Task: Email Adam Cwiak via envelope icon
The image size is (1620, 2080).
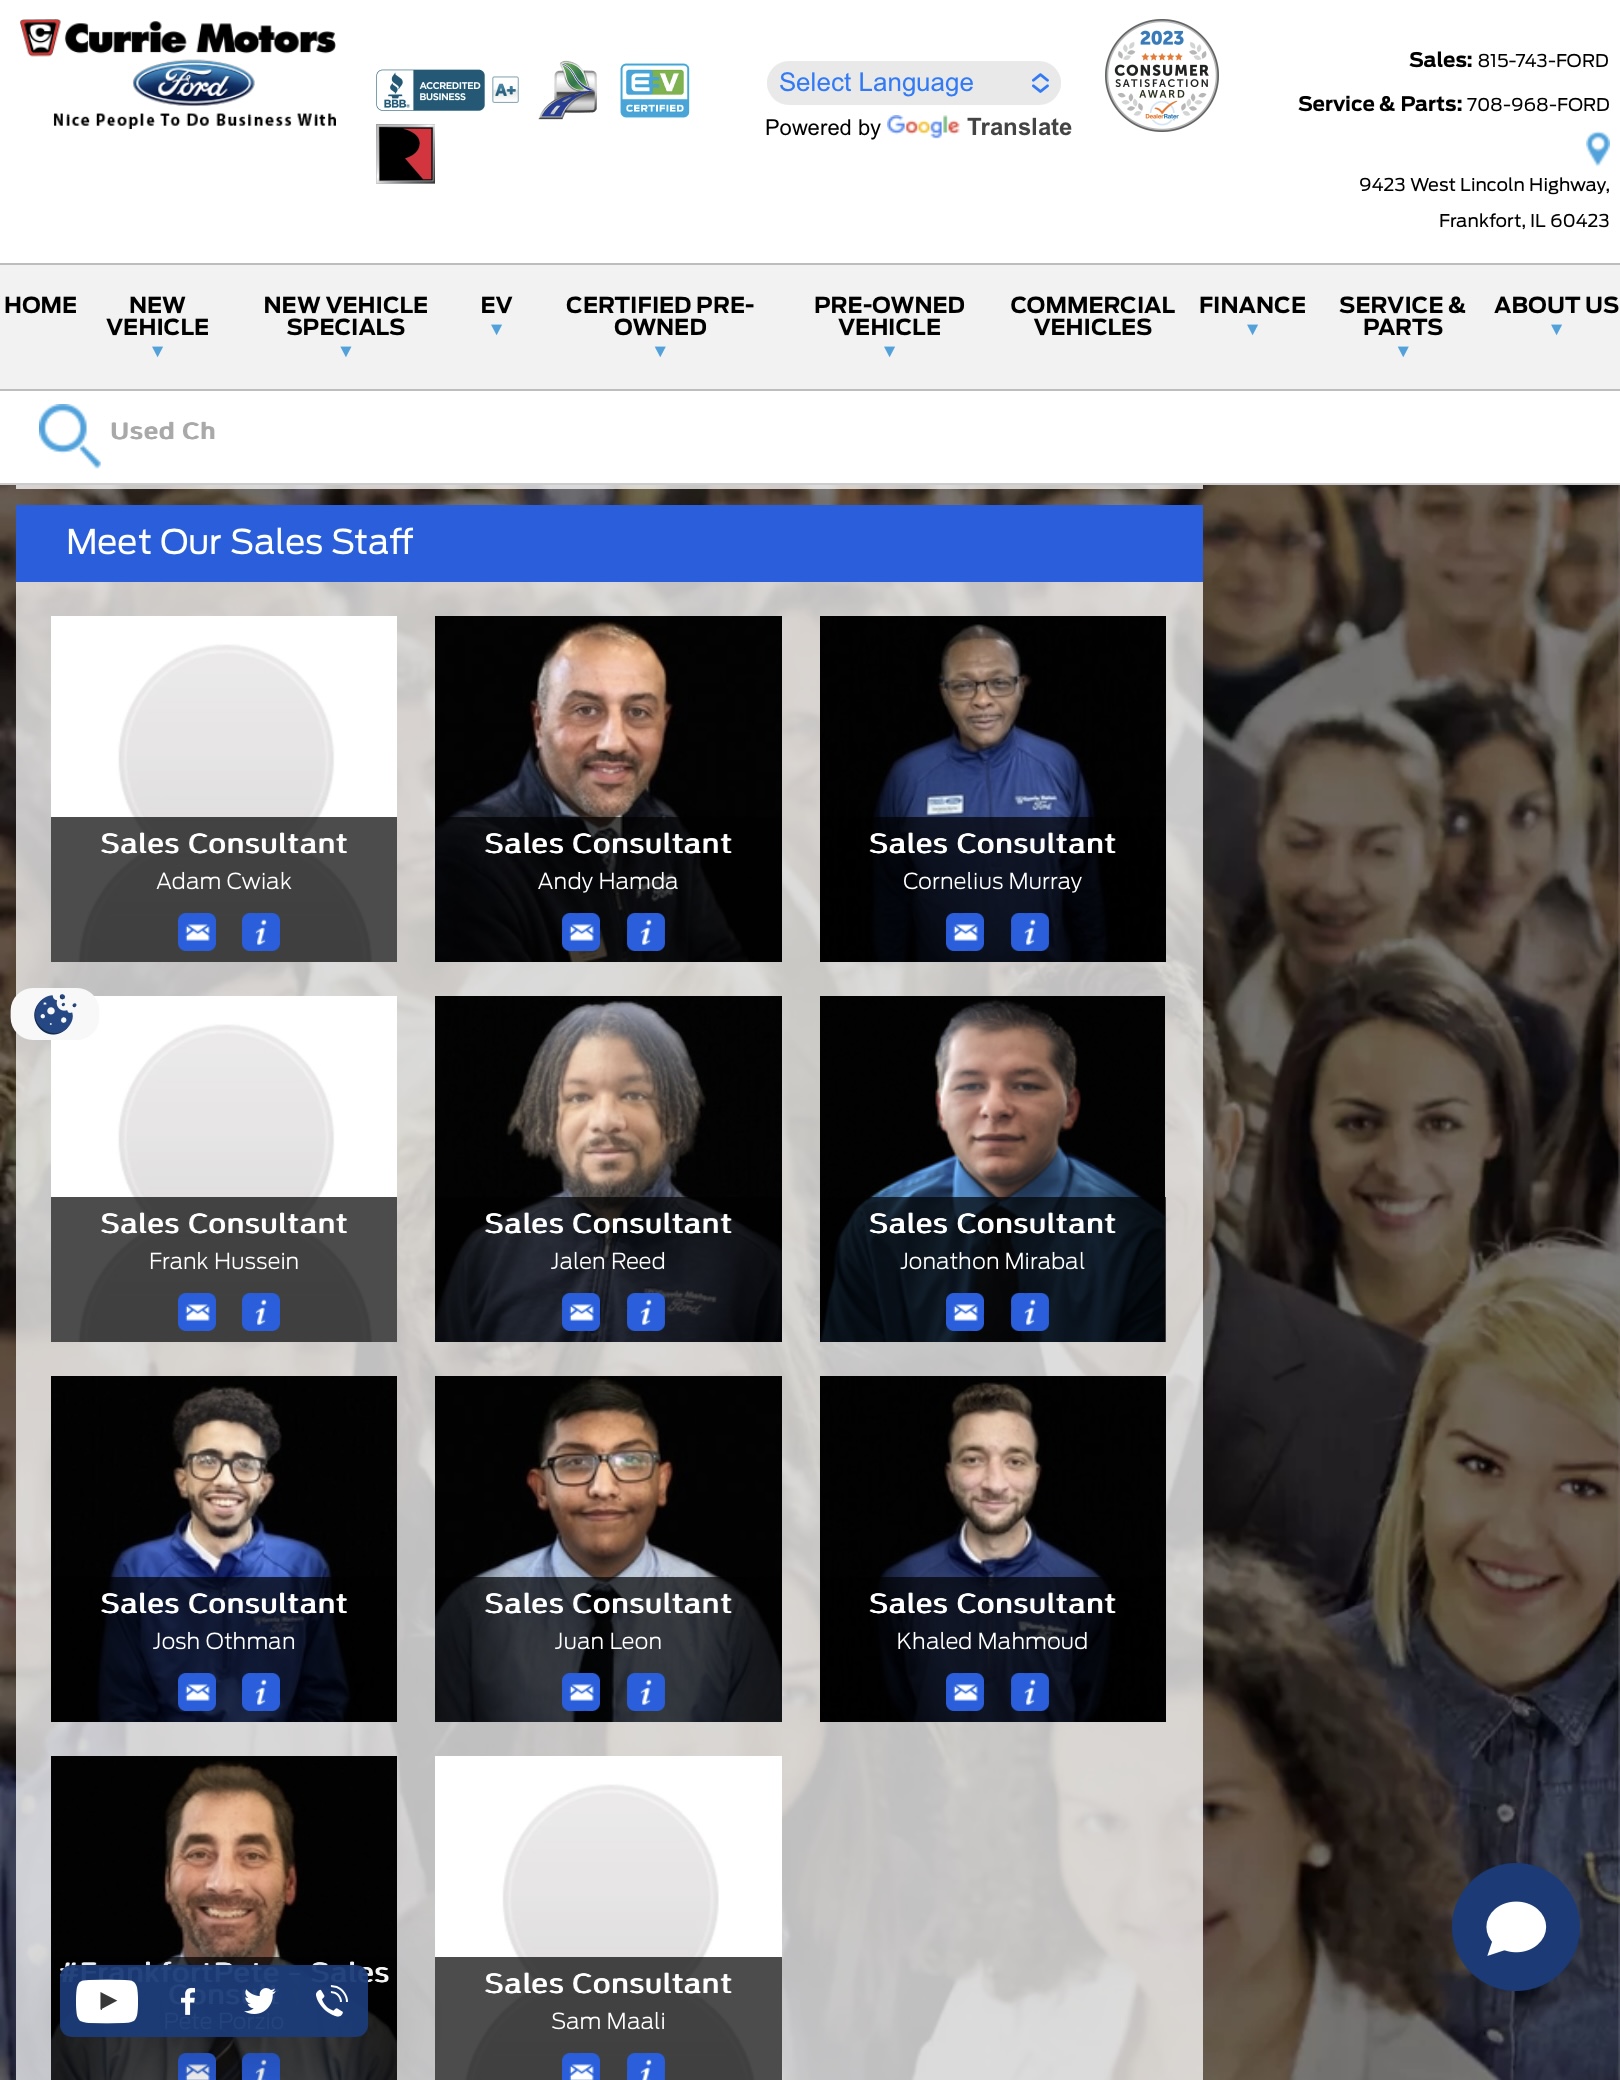Action: (x=197, y=932)
